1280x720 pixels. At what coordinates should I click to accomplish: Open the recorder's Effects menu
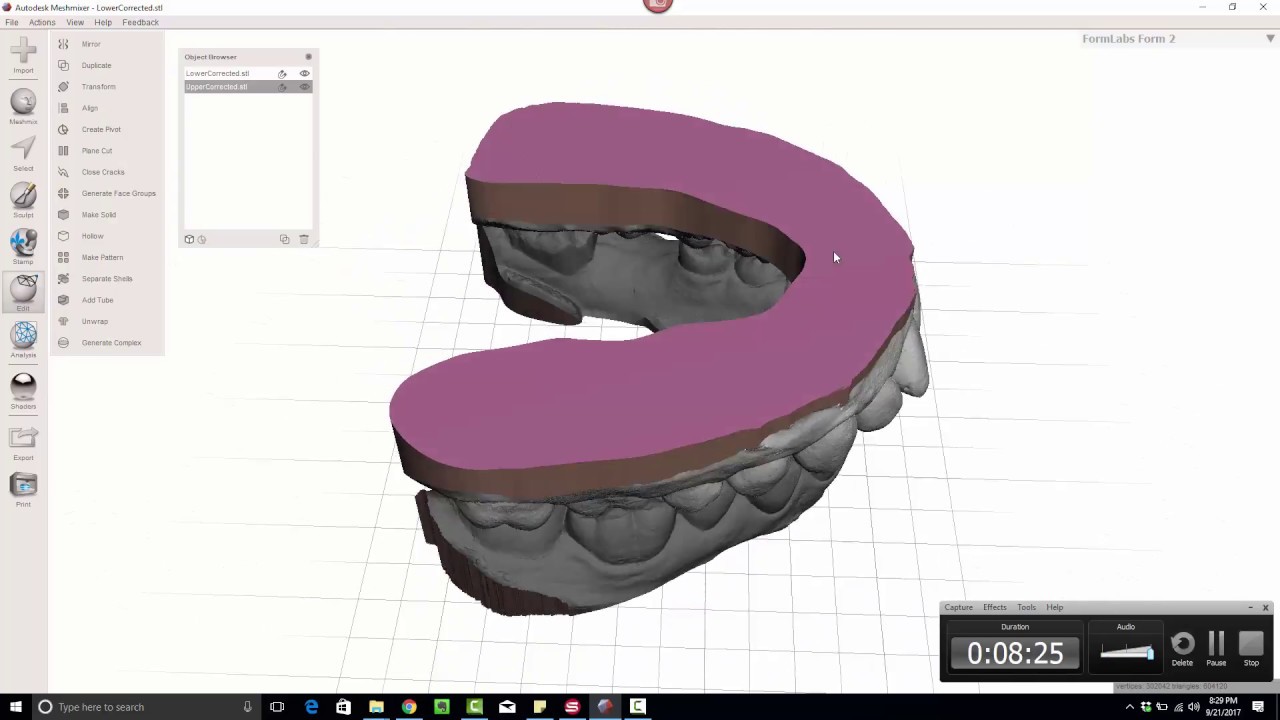tap(994, 607)
